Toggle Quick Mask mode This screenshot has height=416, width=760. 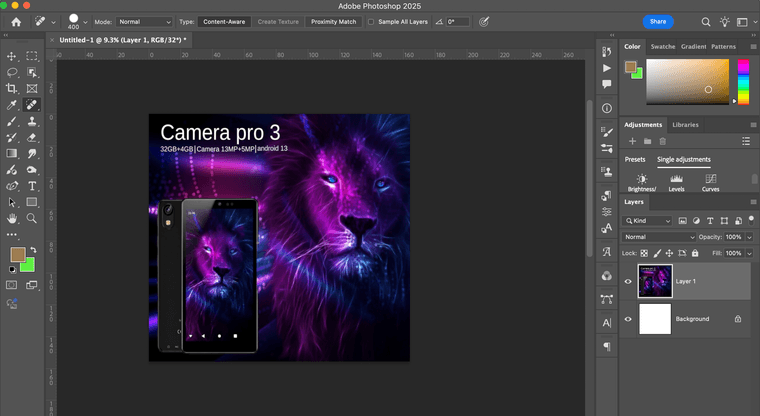pos(11,285)
